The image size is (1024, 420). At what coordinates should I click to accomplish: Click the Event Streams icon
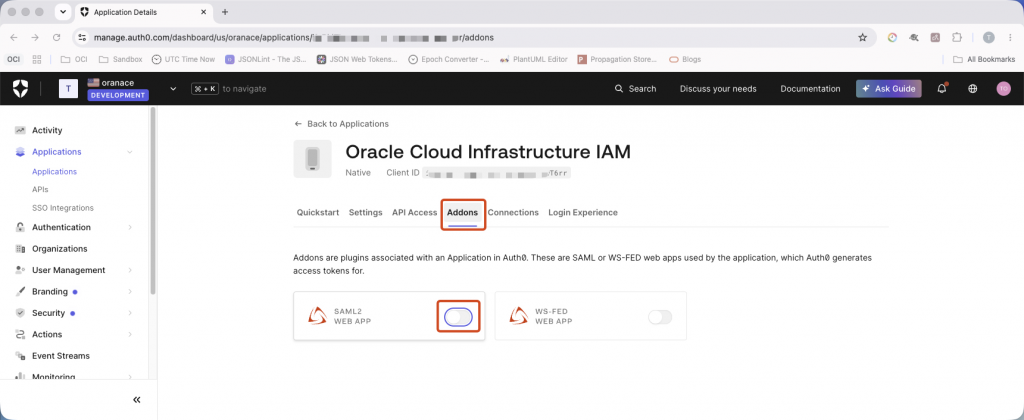click(20, 356)
